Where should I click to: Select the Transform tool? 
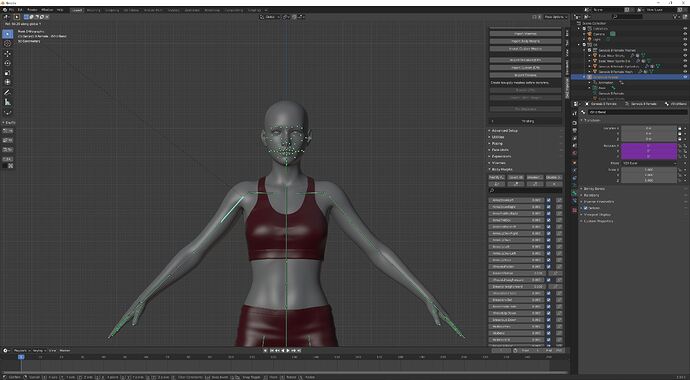[7, 82]
